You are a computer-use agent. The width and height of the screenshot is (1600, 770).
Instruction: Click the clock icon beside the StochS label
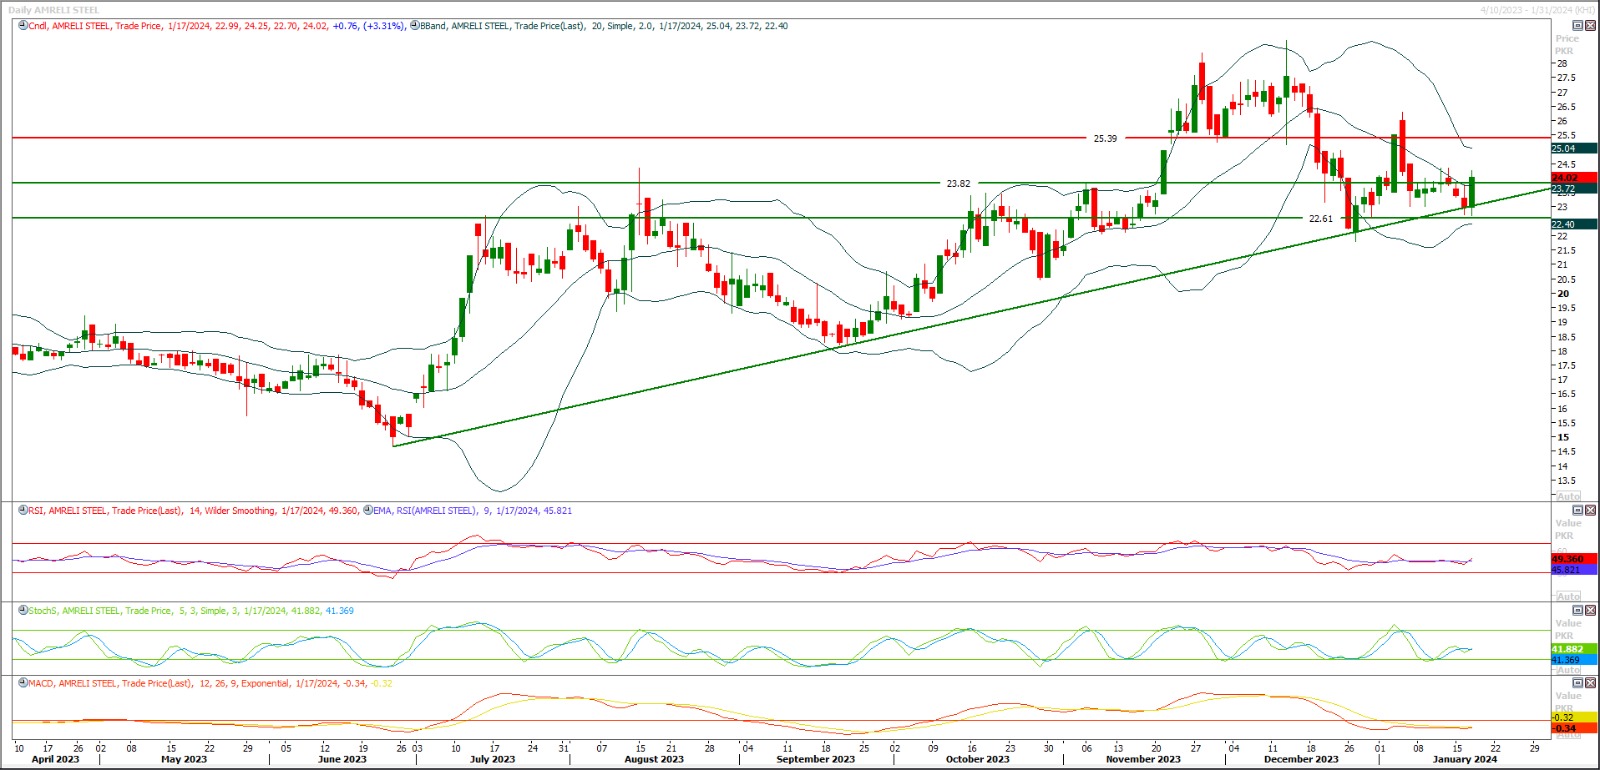[23, 611]
